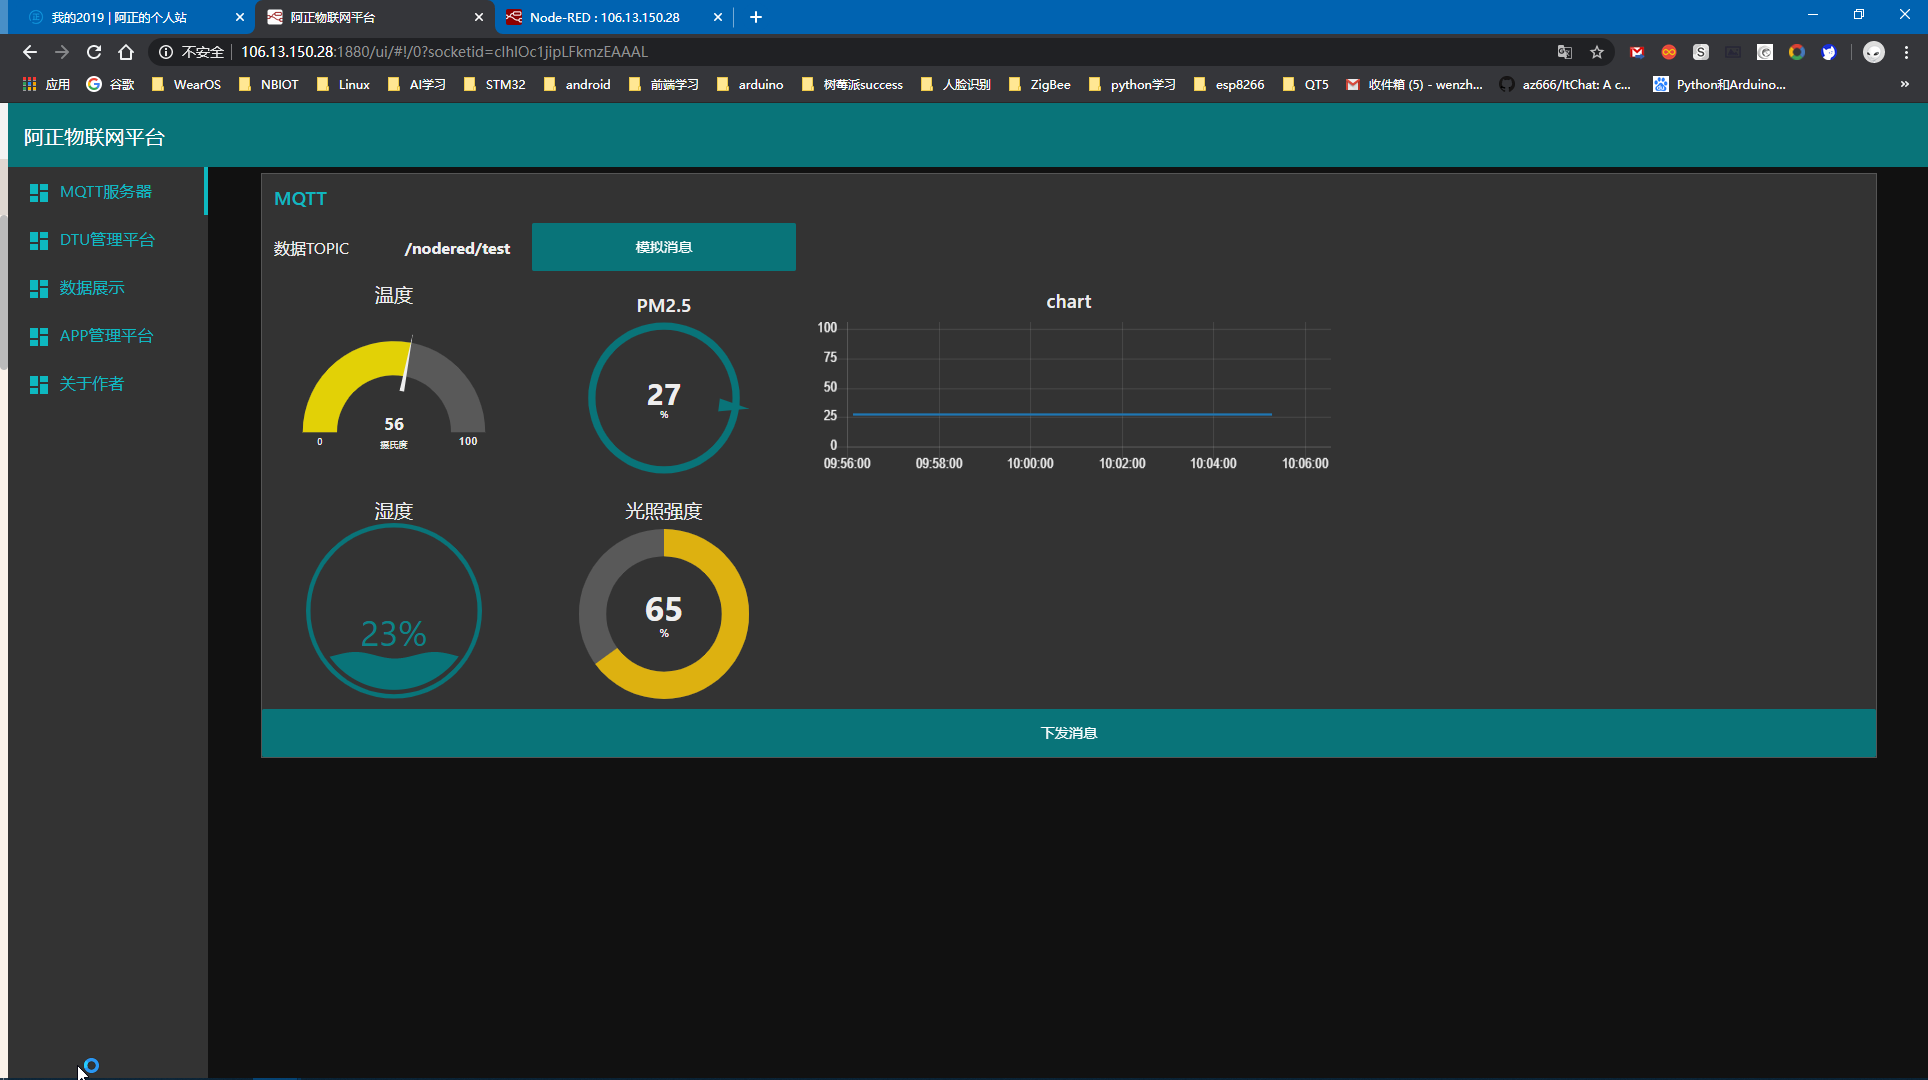The image size is (1928, 1080).
Task: Click the blue cat extension icon
Action: tap(1829, 52)
